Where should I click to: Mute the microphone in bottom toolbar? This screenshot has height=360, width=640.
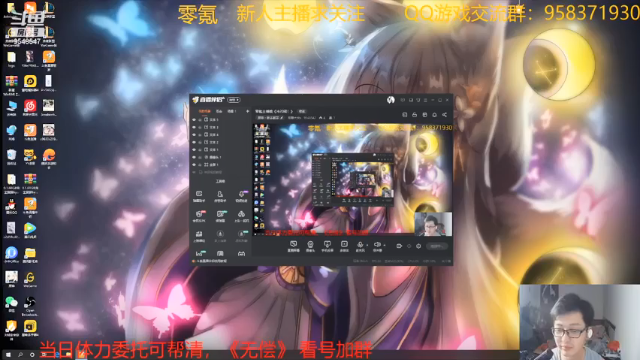click(x=360, y=246)
